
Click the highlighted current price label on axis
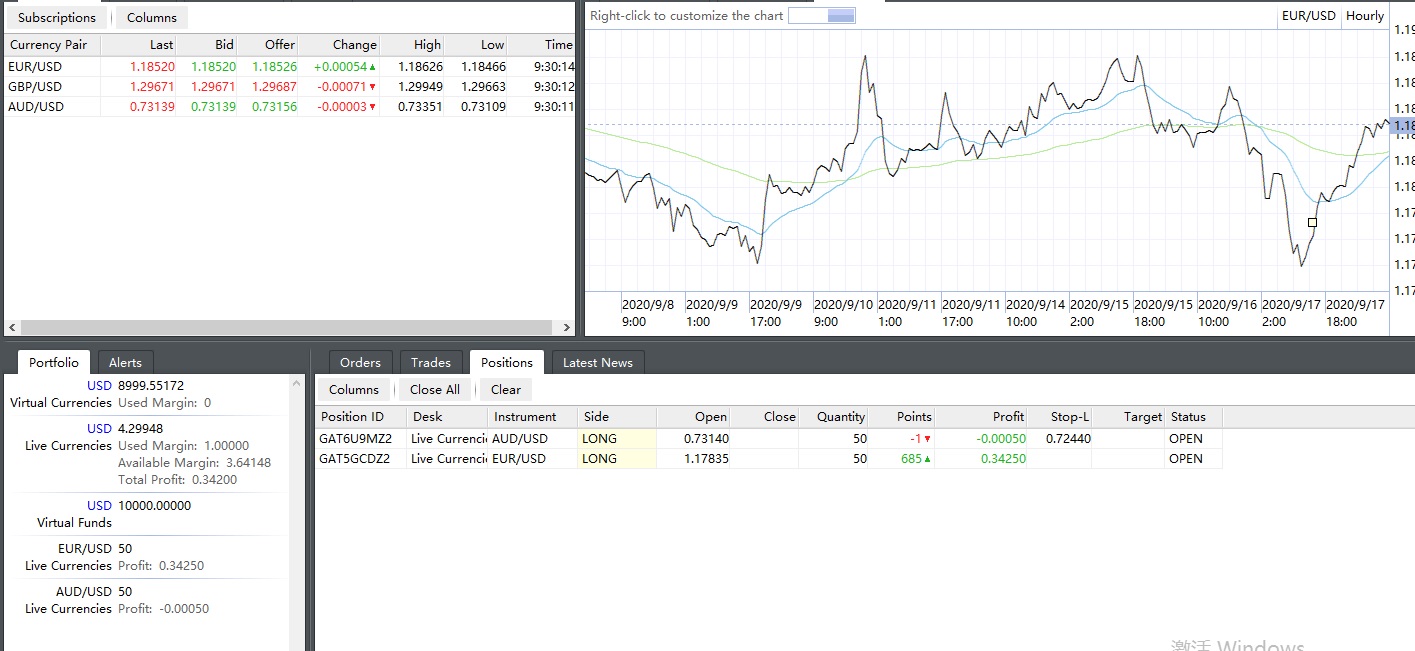point(1403,126)
